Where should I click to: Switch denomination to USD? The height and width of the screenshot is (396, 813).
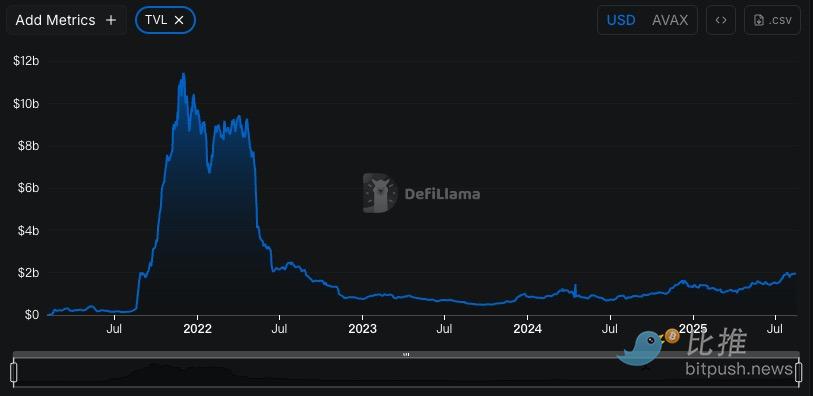pos(621,20)
